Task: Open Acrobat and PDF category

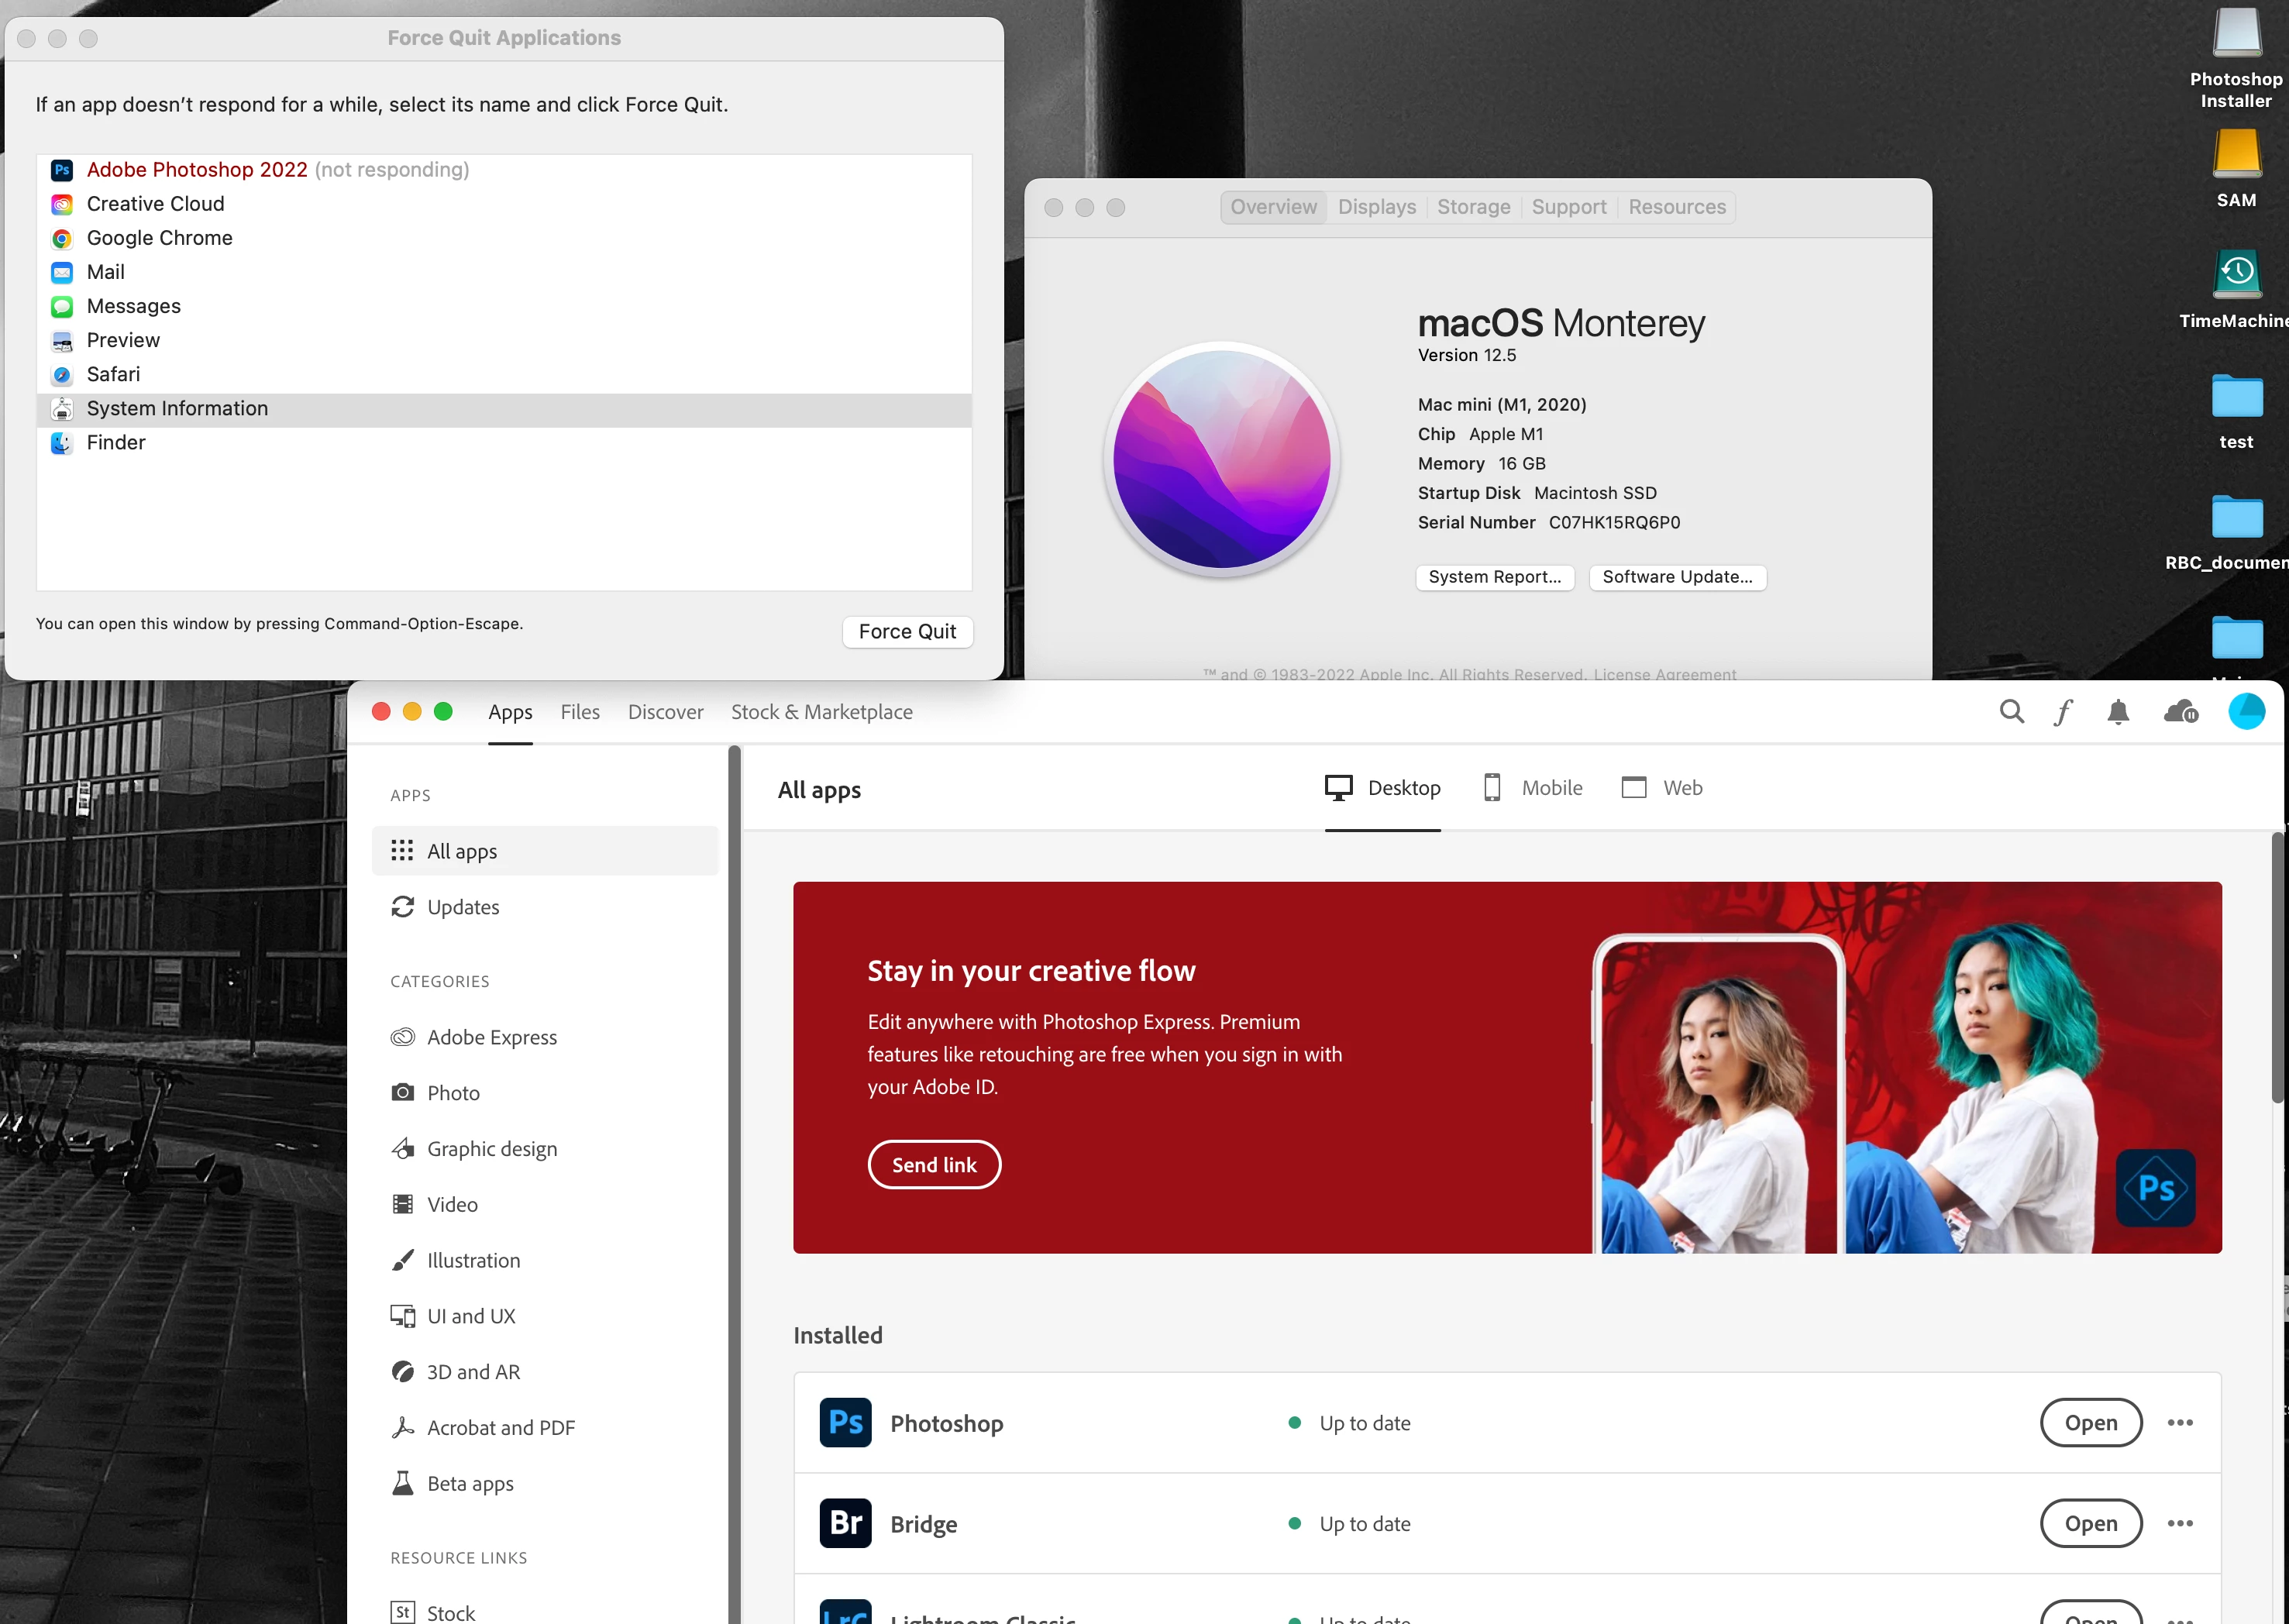Action: click(500, 1428)
